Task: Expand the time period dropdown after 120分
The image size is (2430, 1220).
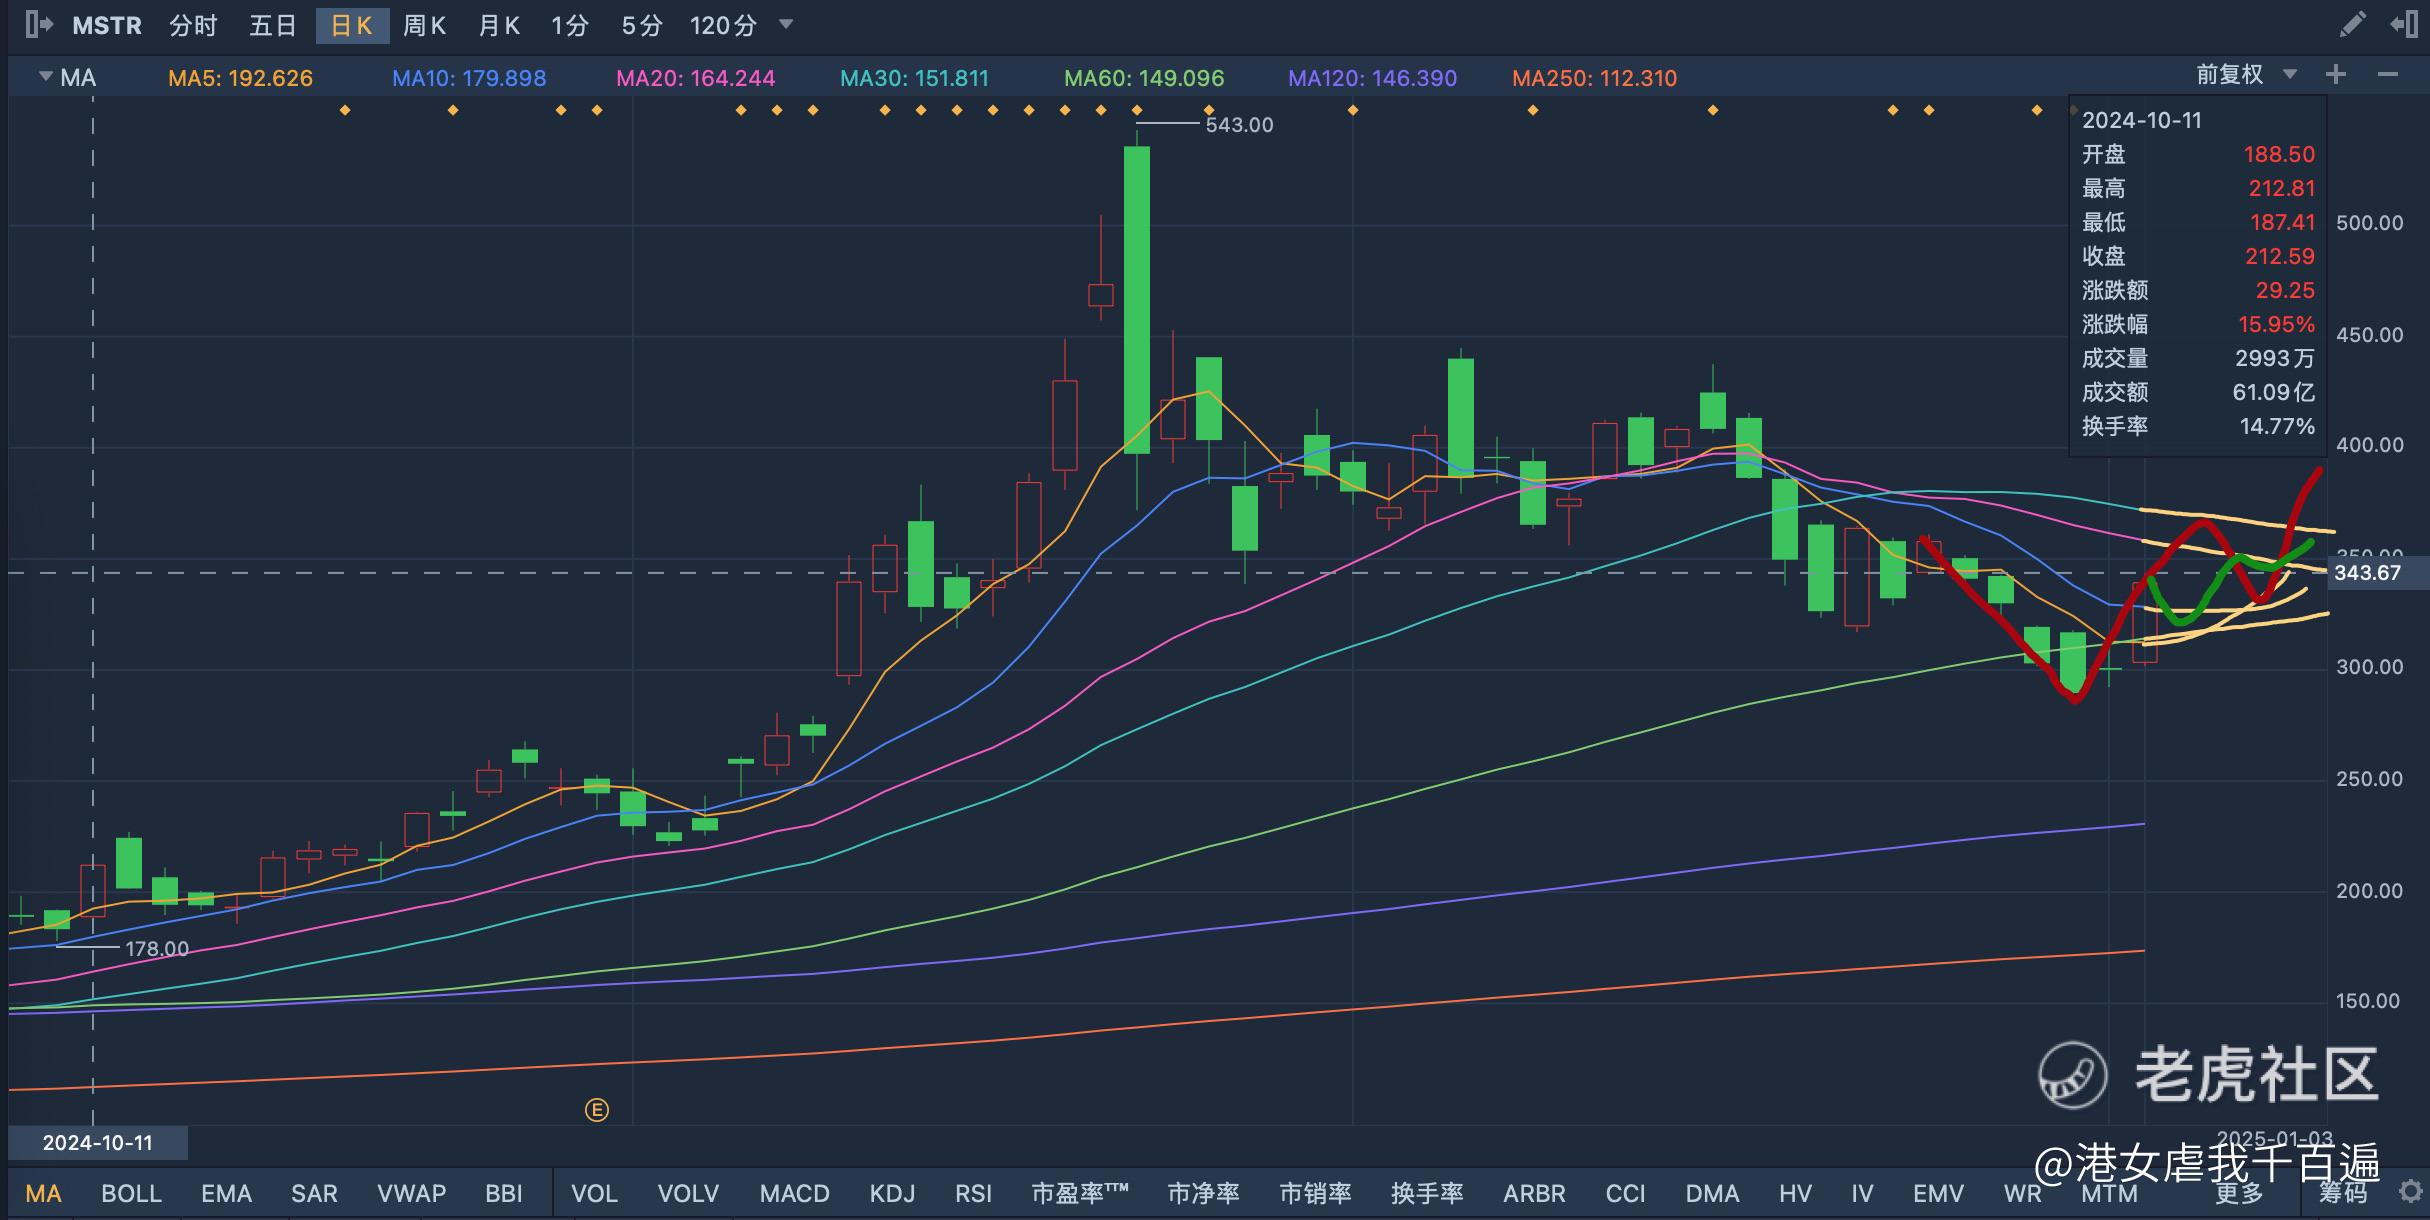Action: 786,25
